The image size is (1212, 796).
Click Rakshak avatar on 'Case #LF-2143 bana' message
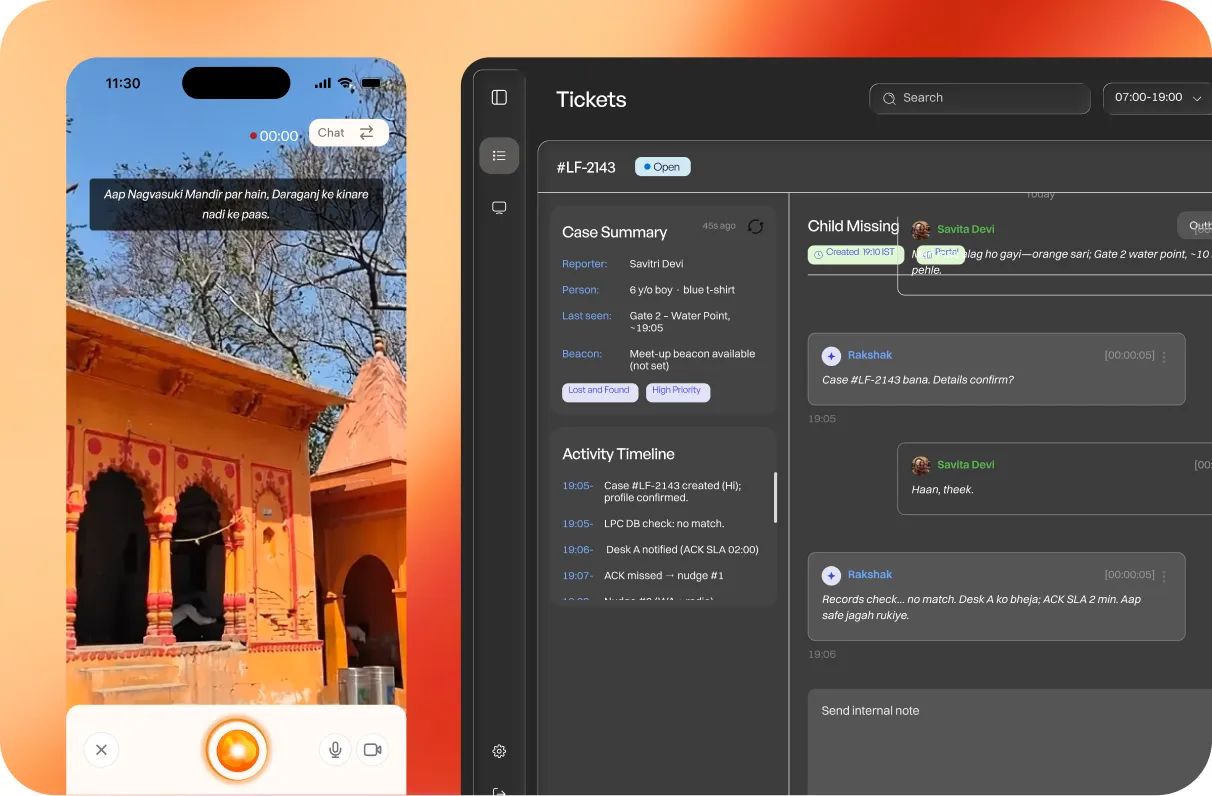click(x=831, y=356)
